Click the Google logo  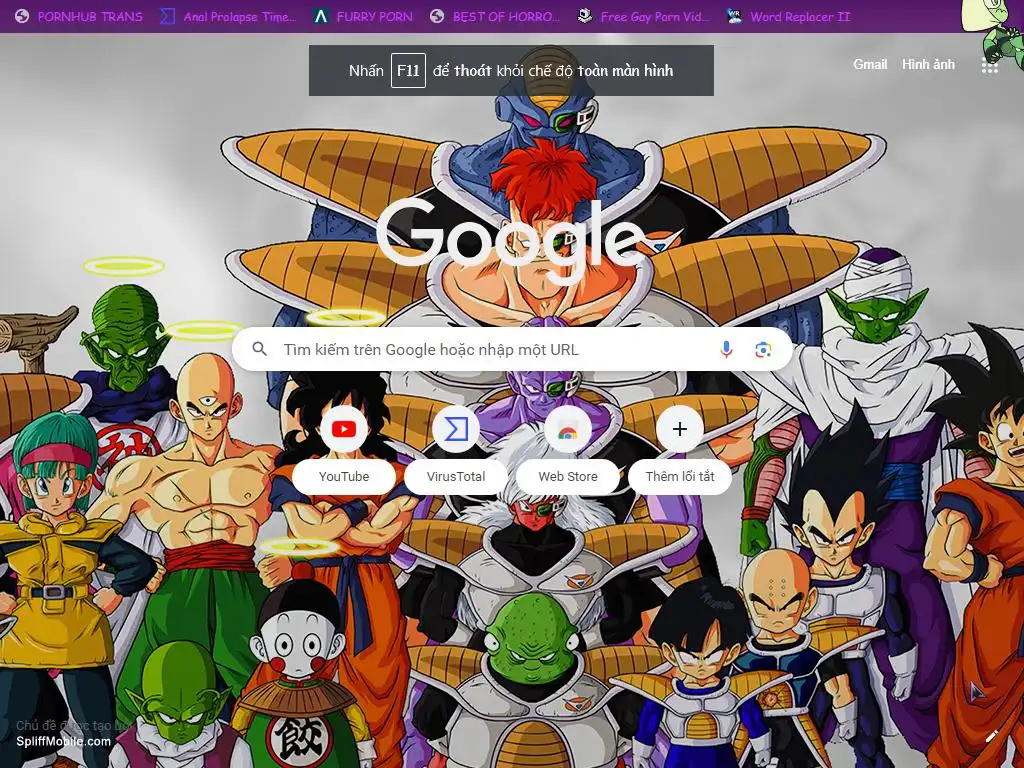click(x=510, y=242)
